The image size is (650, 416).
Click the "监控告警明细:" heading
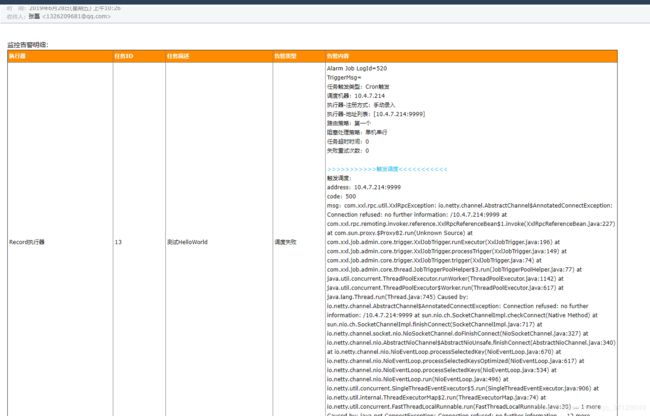click(x=28, y=45)
